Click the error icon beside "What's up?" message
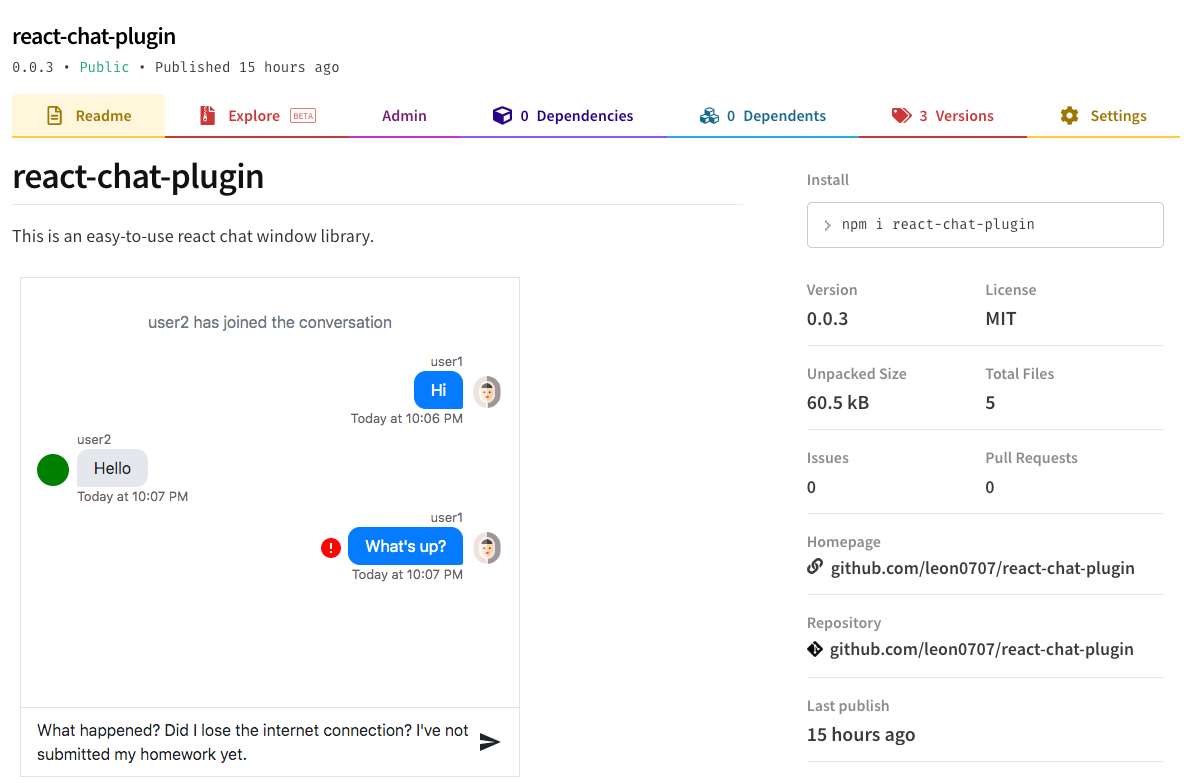 click(331, 547)
